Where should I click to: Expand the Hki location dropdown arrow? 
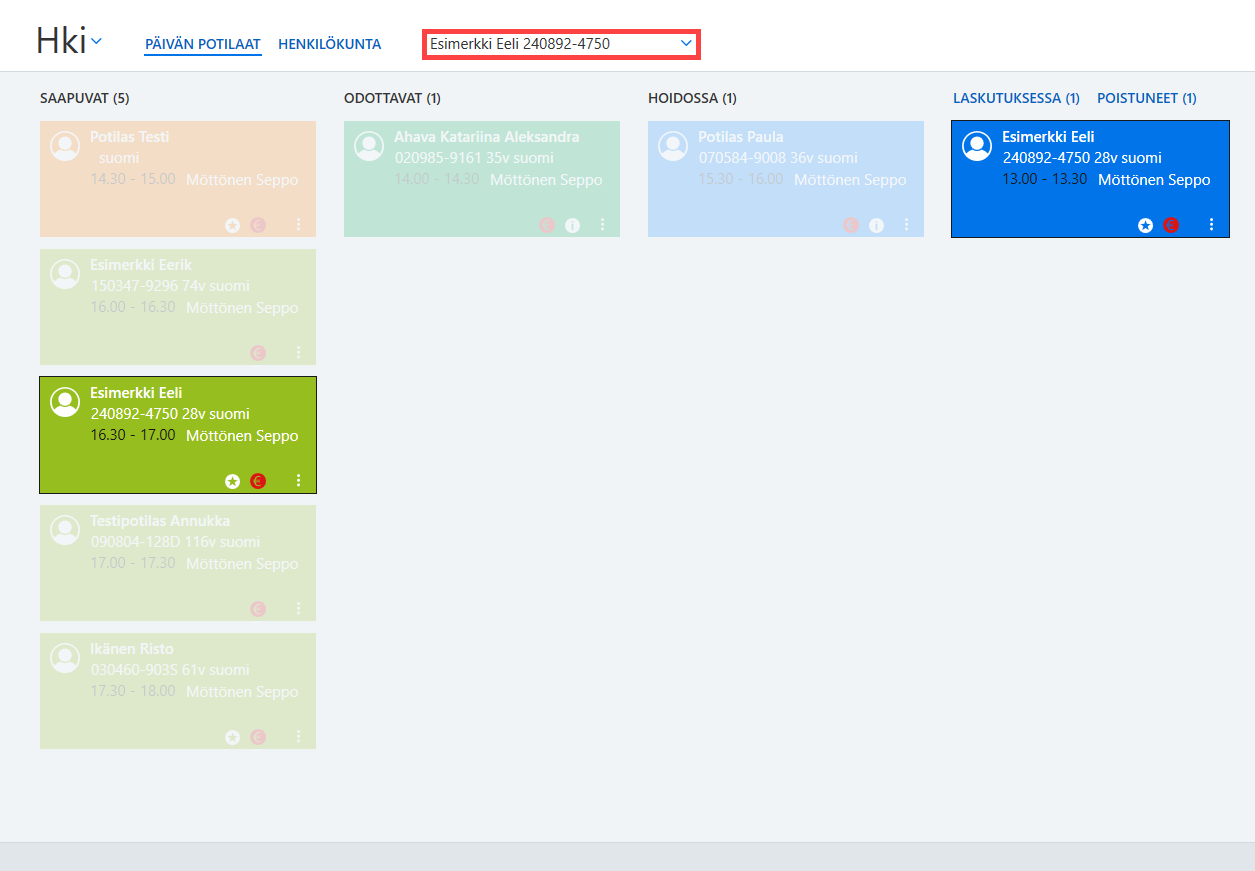point(96,41)
